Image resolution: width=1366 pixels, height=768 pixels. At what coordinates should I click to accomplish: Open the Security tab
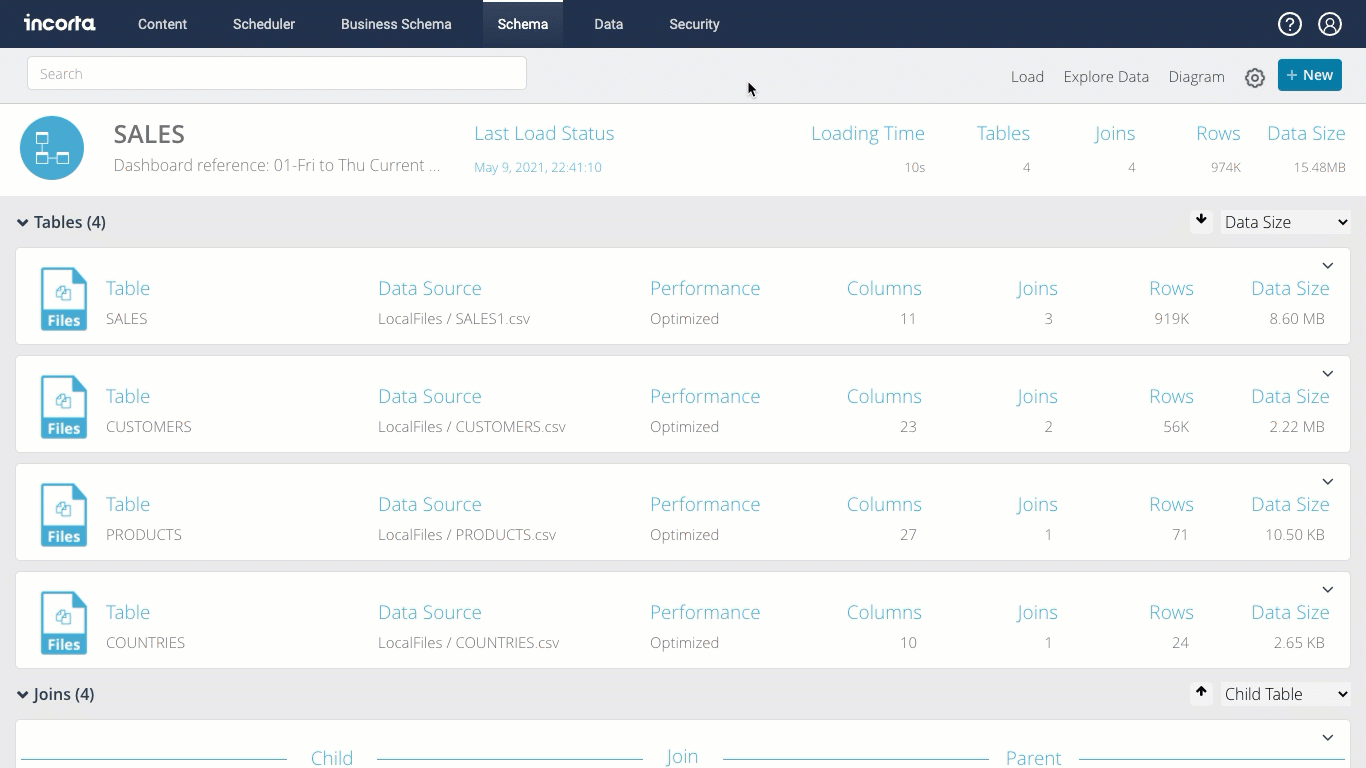694,24
